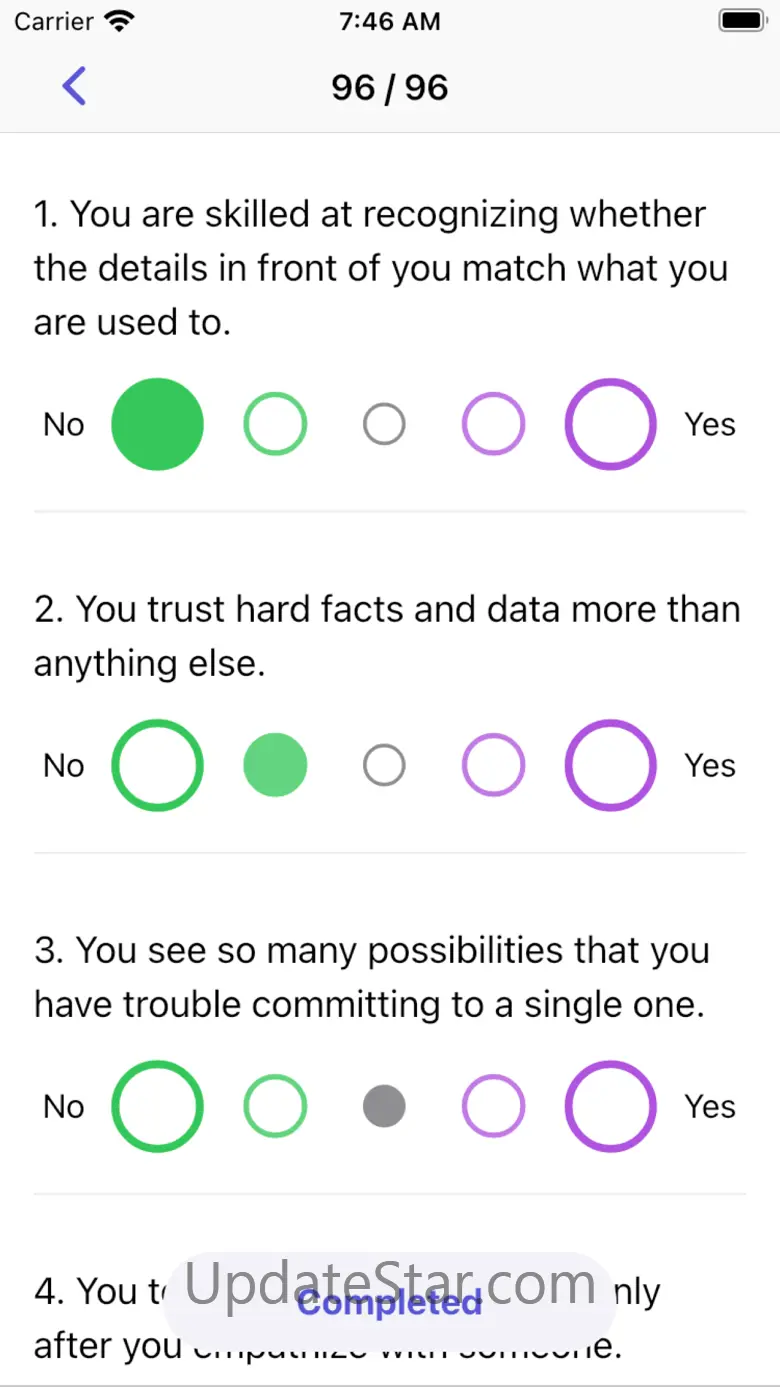
Task: Select the neutral gray circle for question 1
Action: 384,424
